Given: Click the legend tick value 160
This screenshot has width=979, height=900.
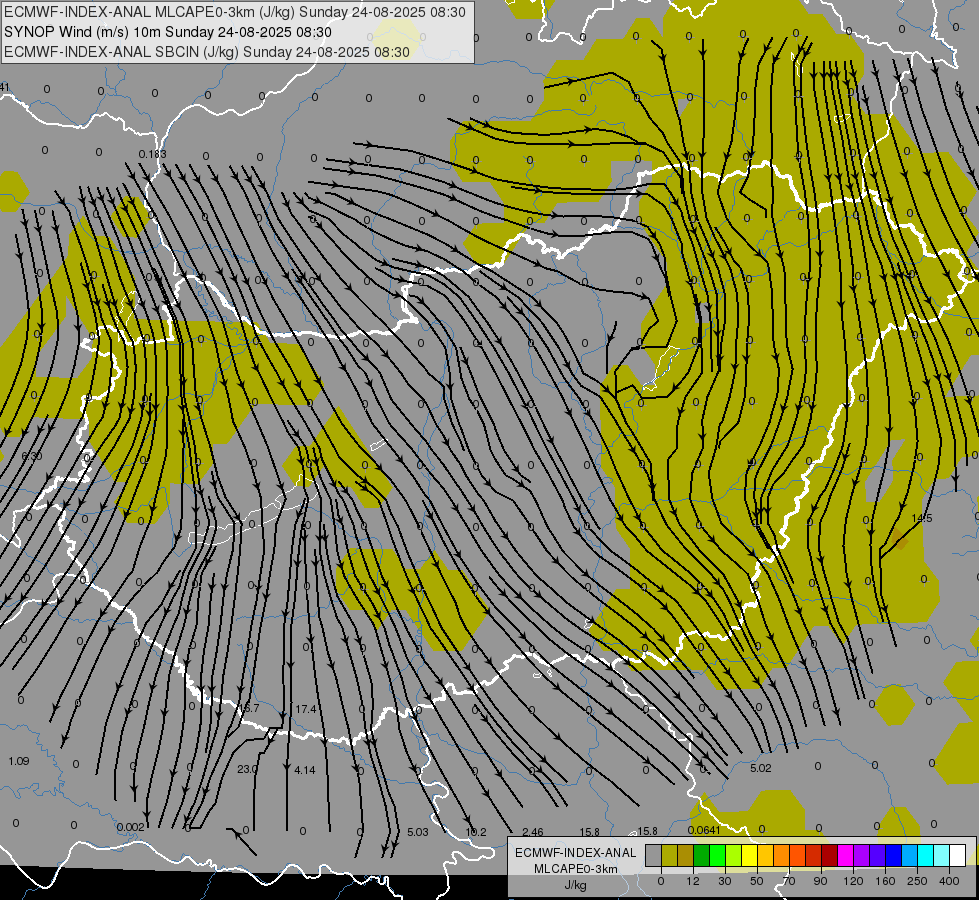Looking at the screenshot, I should [885, 881].
